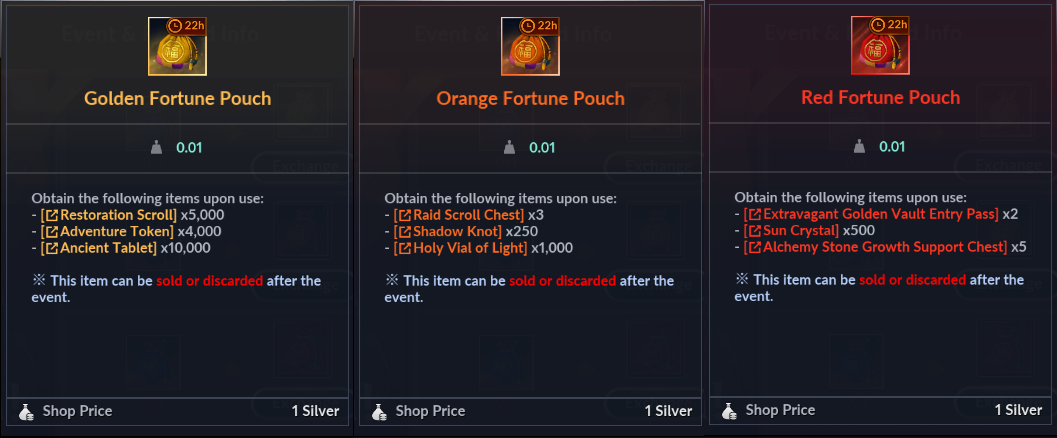Open the Raid Scroll Chest item link
1057x438 pixels.
[459, 214]
